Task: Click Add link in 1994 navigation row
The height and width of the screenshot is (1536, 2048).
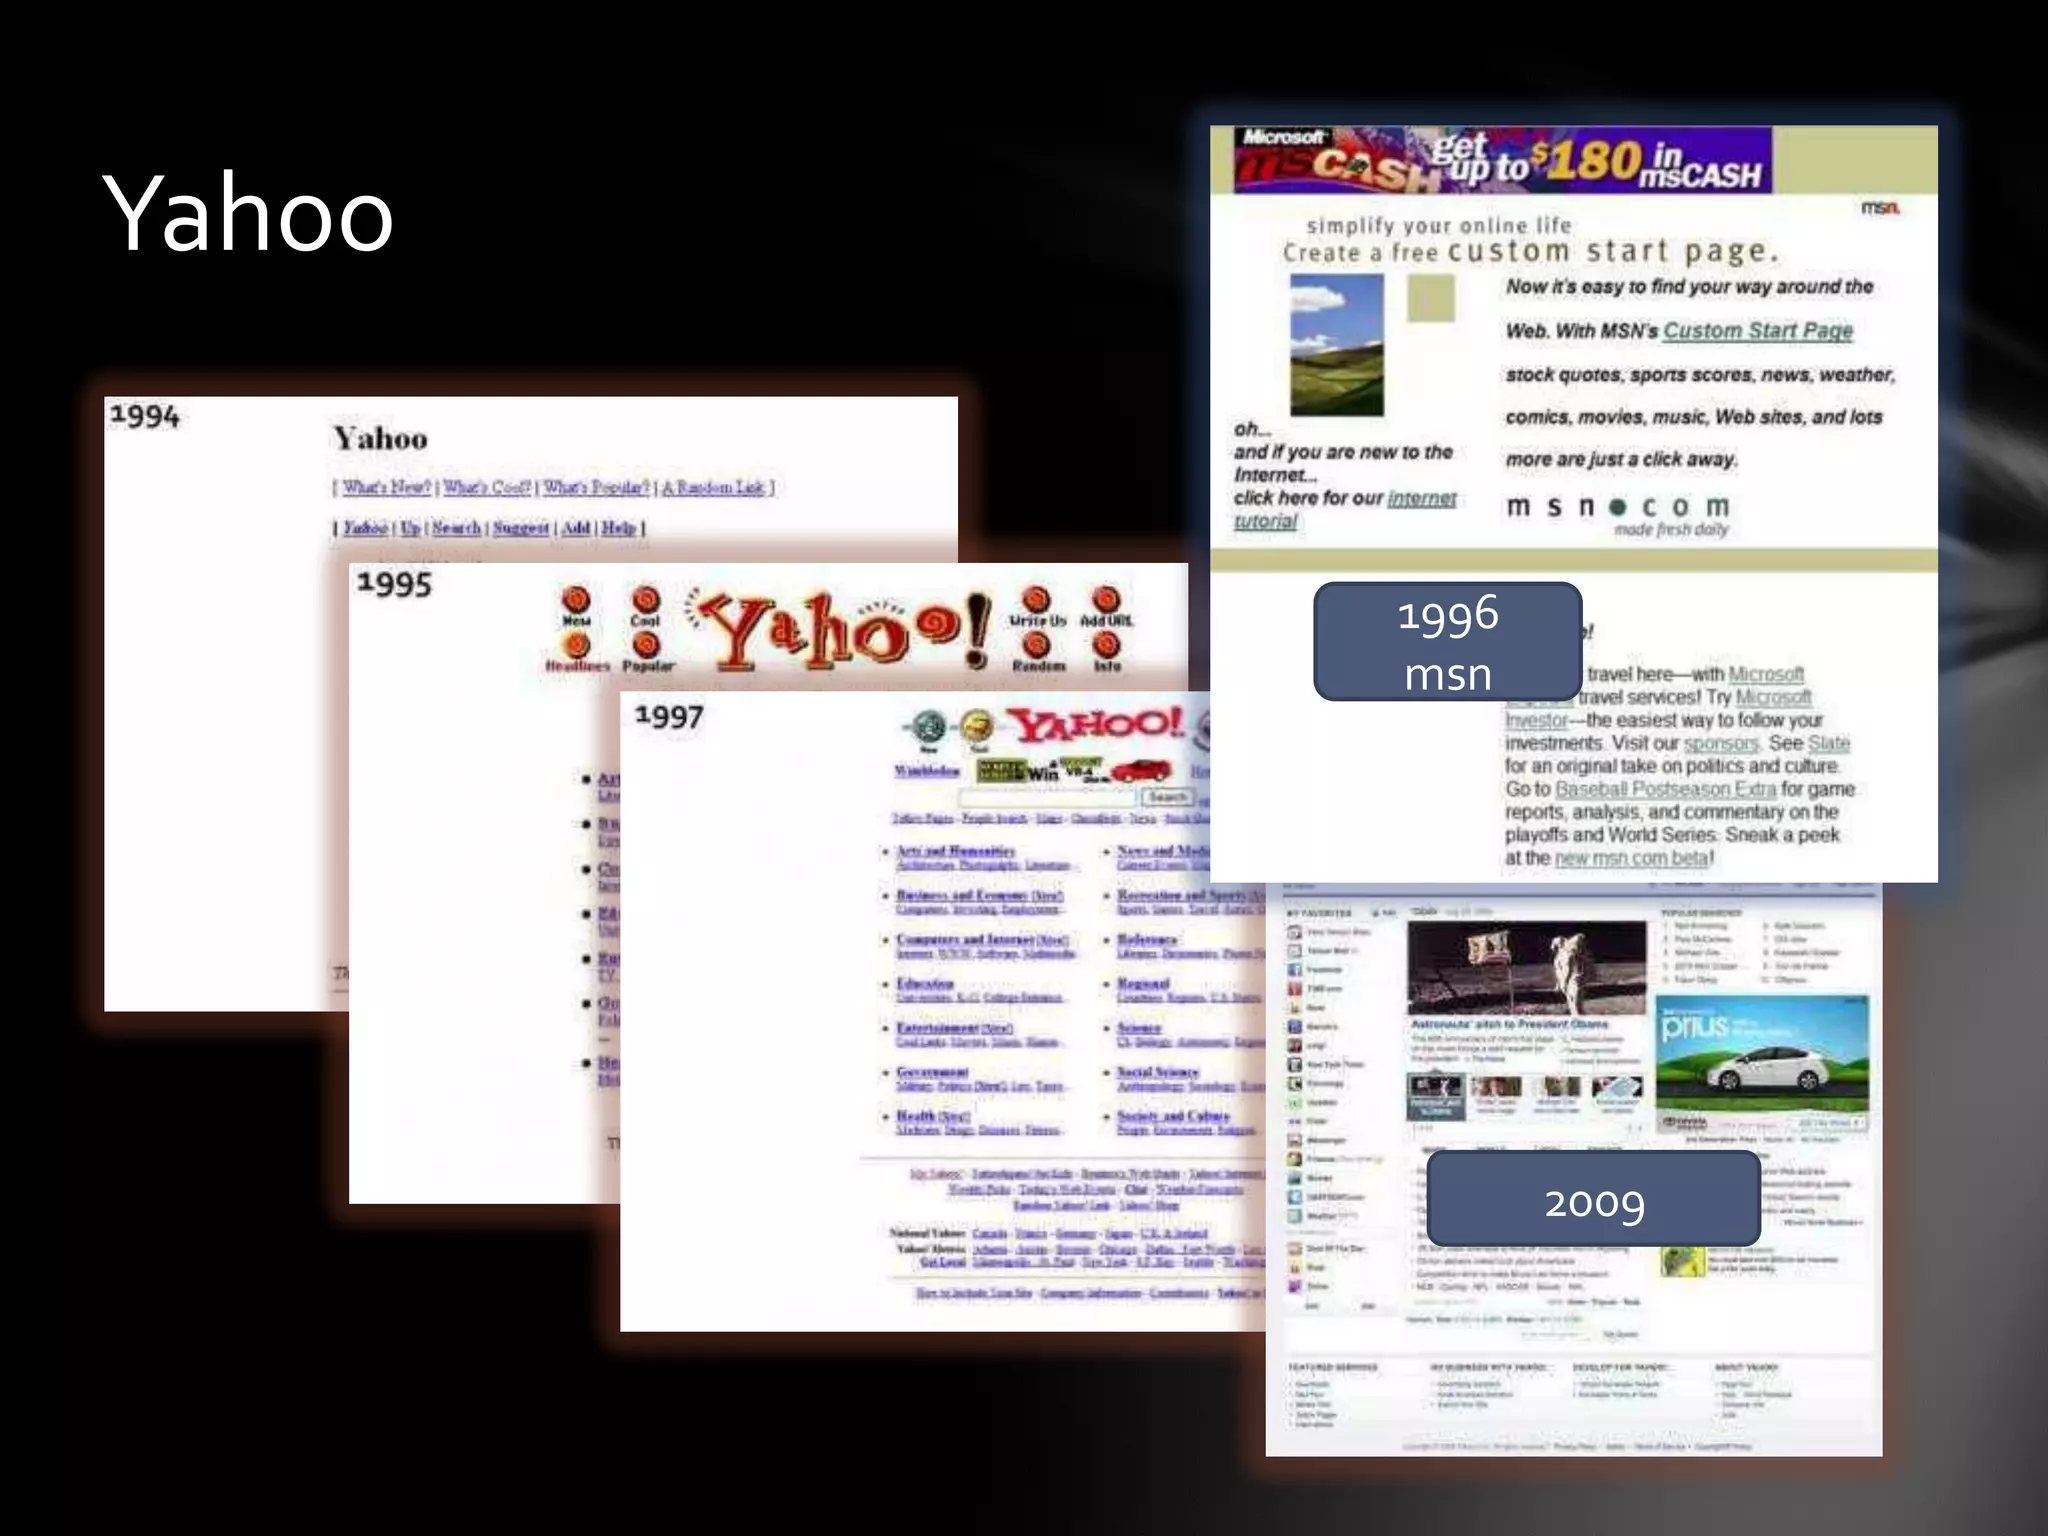Action: coord(576,527)
